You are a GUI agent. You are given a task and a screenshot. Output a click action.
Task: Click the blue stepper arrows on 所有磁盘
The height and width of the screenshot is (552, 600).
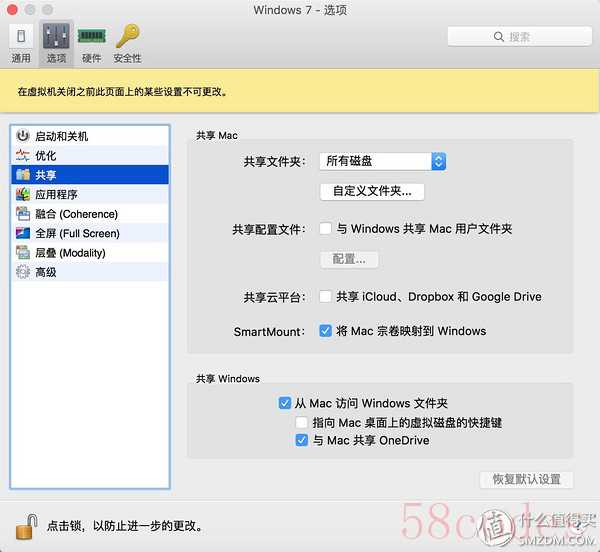click(x=439, y=161)
